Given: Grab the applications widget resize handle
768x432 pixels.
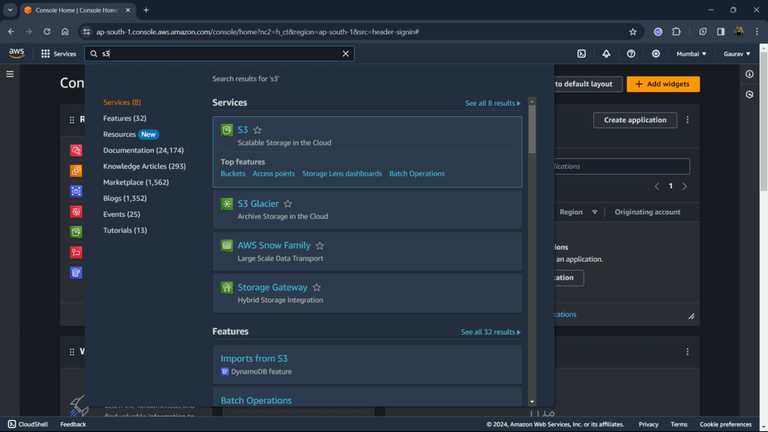Looking at the screenshot, I should (x=691, y=316).
